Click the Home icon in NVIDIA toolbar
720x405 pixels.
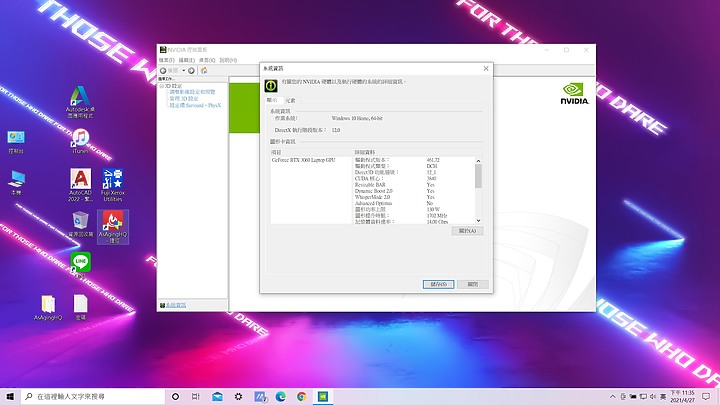(x=204, y=71)
